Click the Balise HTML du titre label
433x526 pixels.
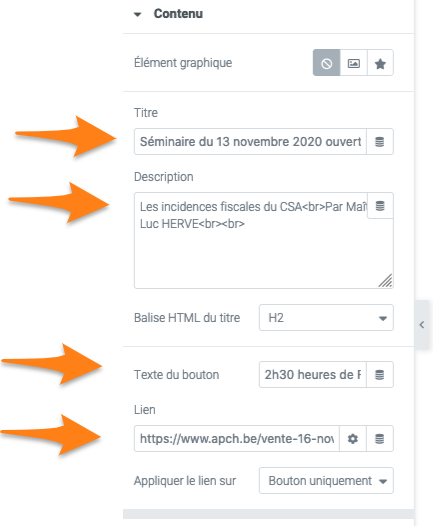(187, 318)
